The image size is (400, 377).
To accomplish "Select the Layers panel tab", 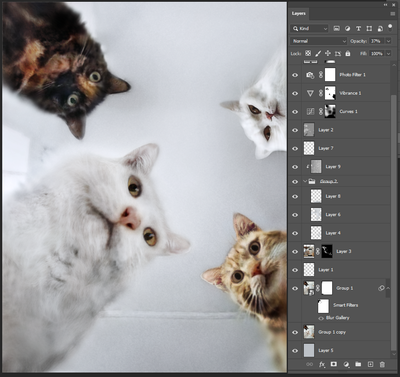I will click(299, 14).
